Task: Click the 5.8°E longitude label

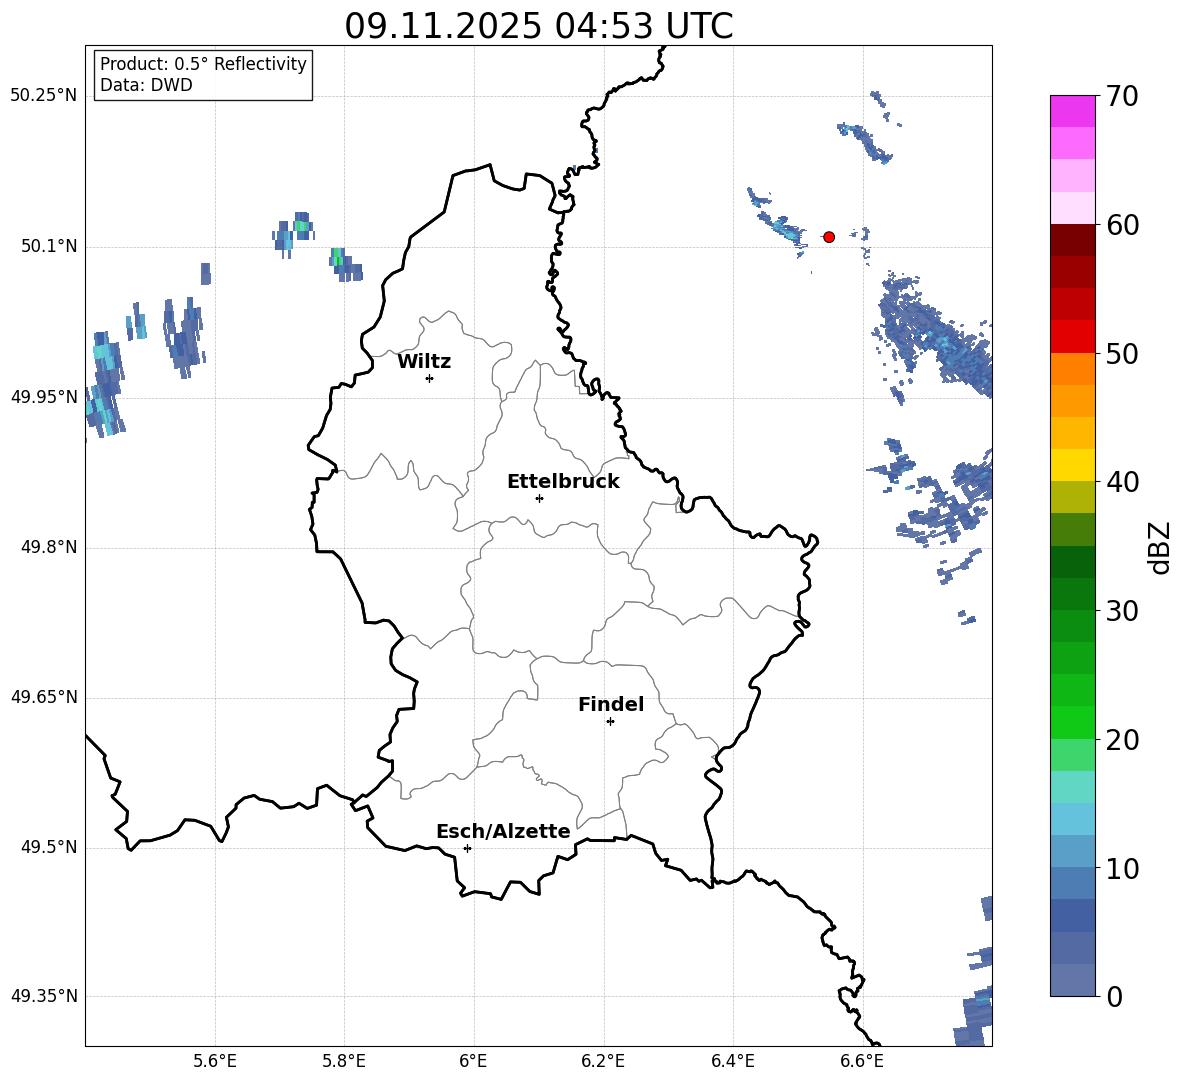Action: point(344,1061)
